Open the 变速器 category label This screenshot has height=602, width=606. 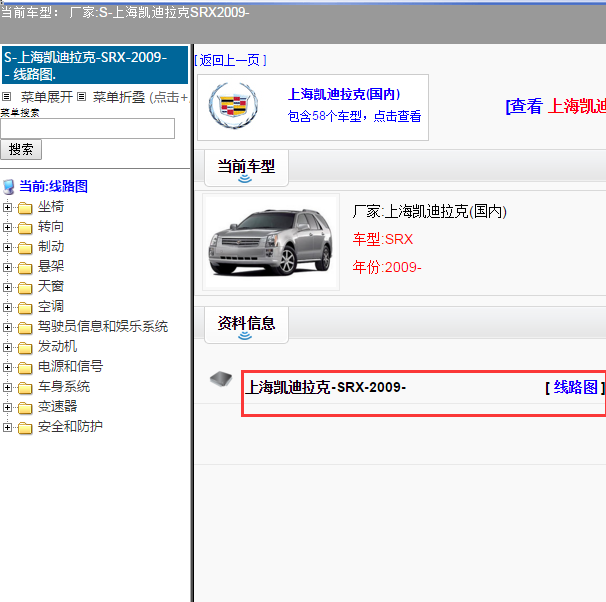57,406
